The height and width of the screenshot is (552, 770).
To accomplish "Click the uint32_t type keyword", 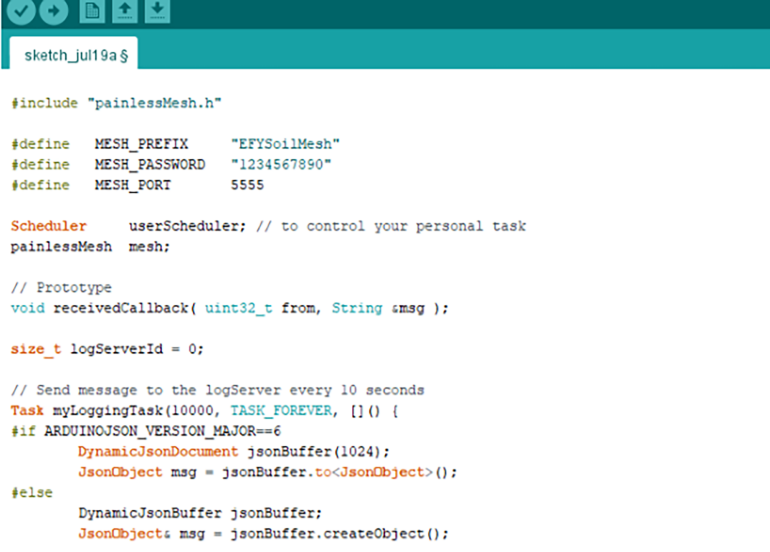I will (239, 308).
